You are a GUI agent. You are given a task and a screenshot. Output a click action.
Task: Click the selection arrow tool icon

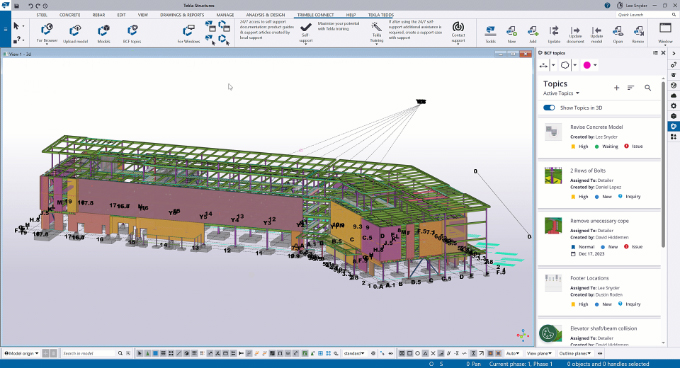(x=16, y=26)
